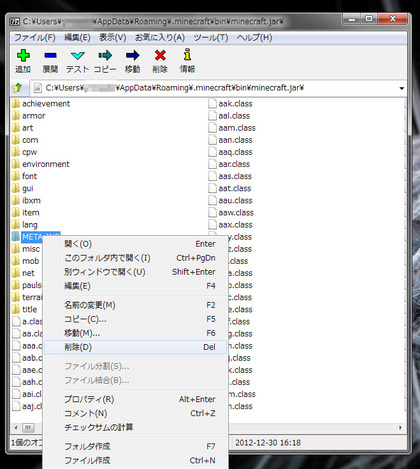The image size is (420, 469).
Task: Open the 編集(E) menu in menu bar
Action: (x=77, y=37)
